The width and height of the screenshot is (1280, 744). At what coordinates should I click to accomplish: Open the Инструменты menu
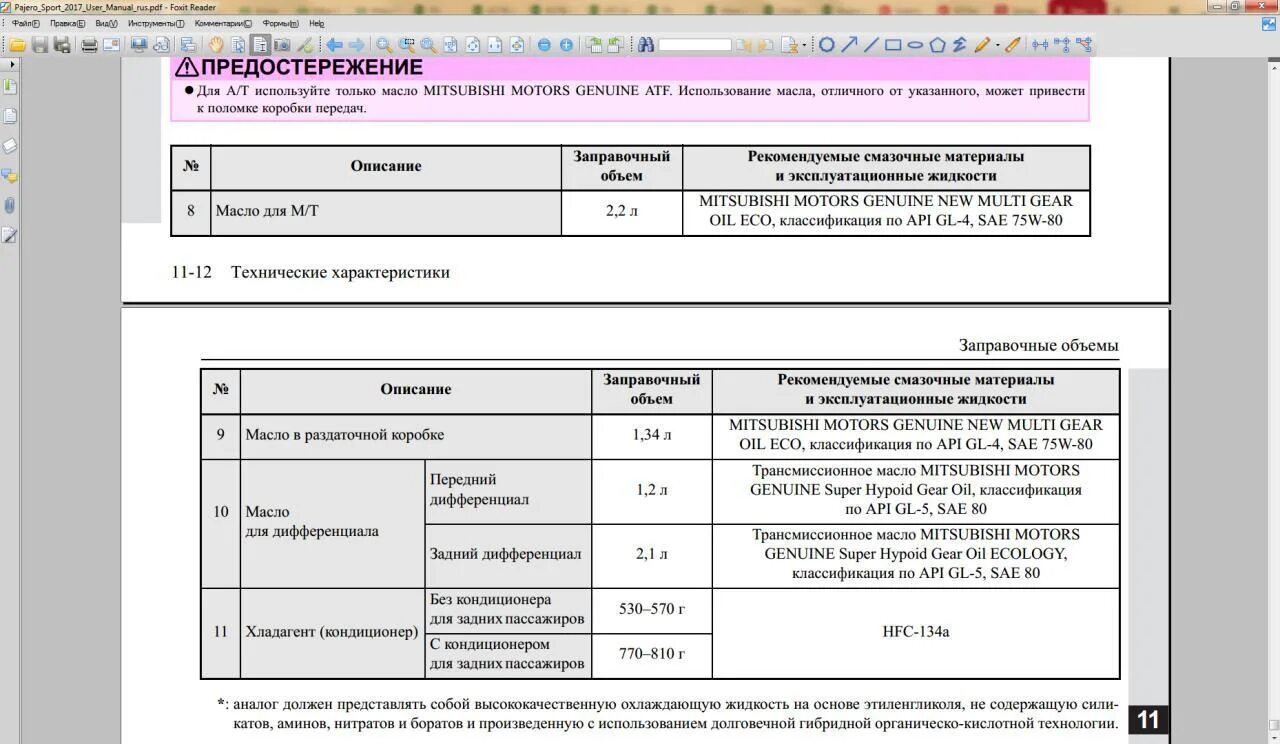[155, 23]
